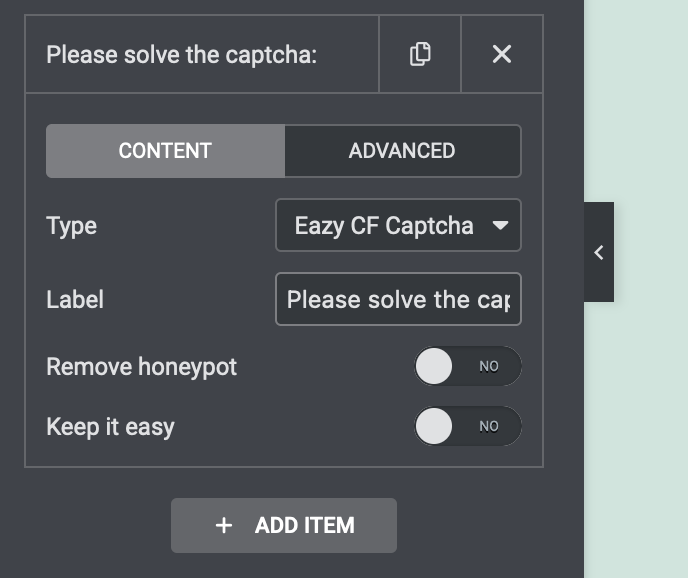Duplicate the captcha form item
The image size is (688, 578).
point(420,54)
